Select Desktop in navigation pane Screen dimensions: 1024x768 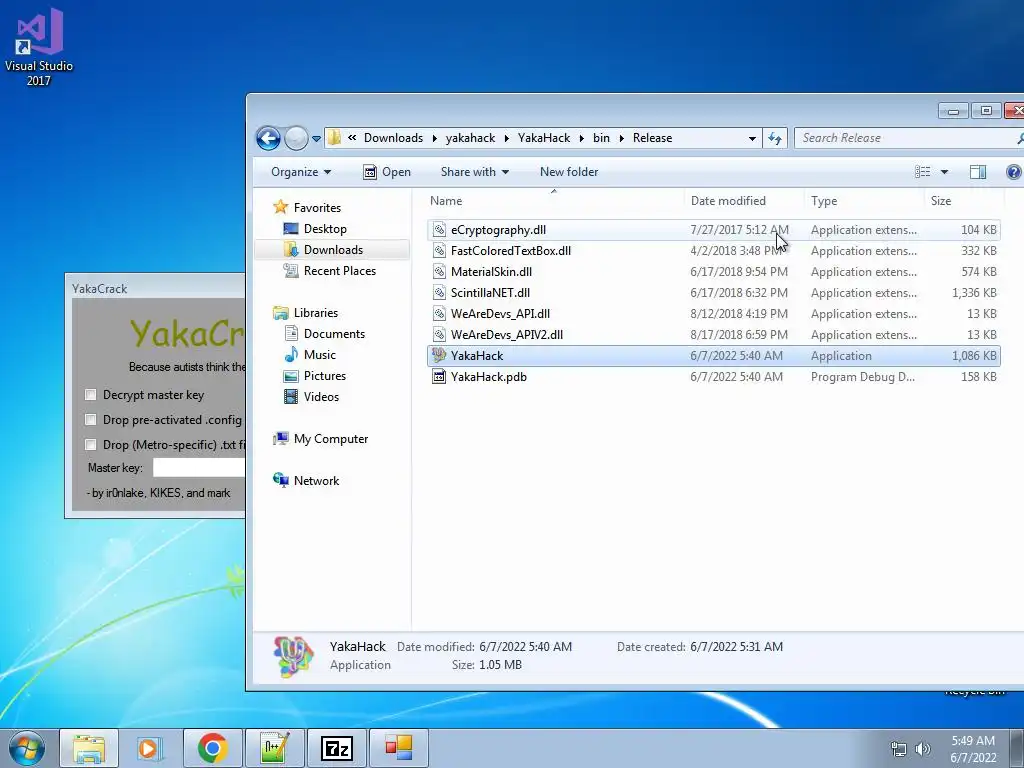tap(315, 229)
